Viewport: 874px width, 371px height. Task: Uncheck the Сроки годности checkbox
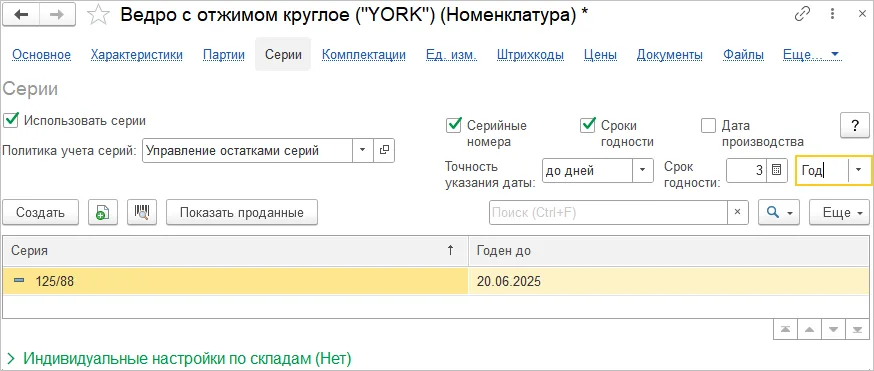tap(587, 125)
